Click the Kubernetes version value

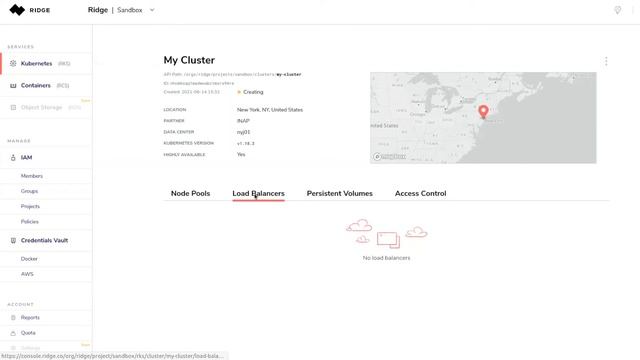click(245, 144)
